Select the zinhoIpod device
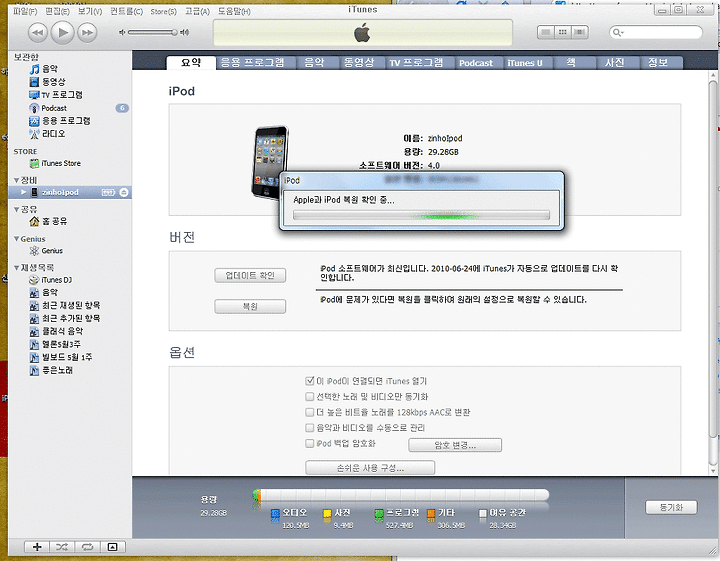Viewport: 720px width, 561px height. pos(60,192)
